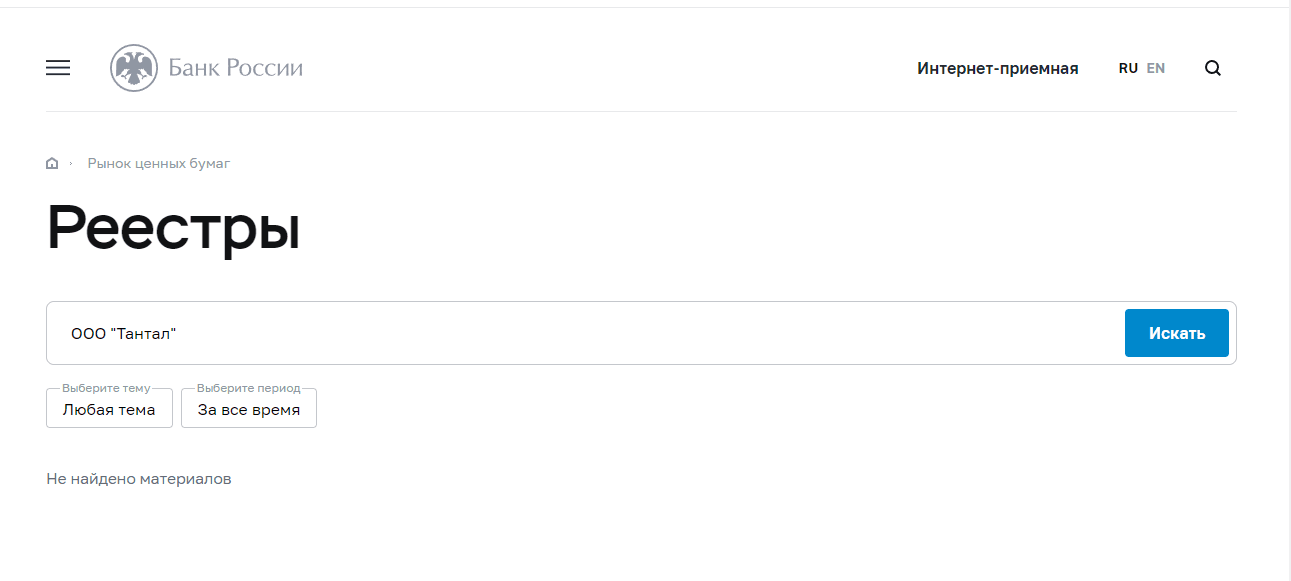Go to home via breadcrumb house icon
Viewport: 1291px width, 581px height.
click(x=52, y=163)
